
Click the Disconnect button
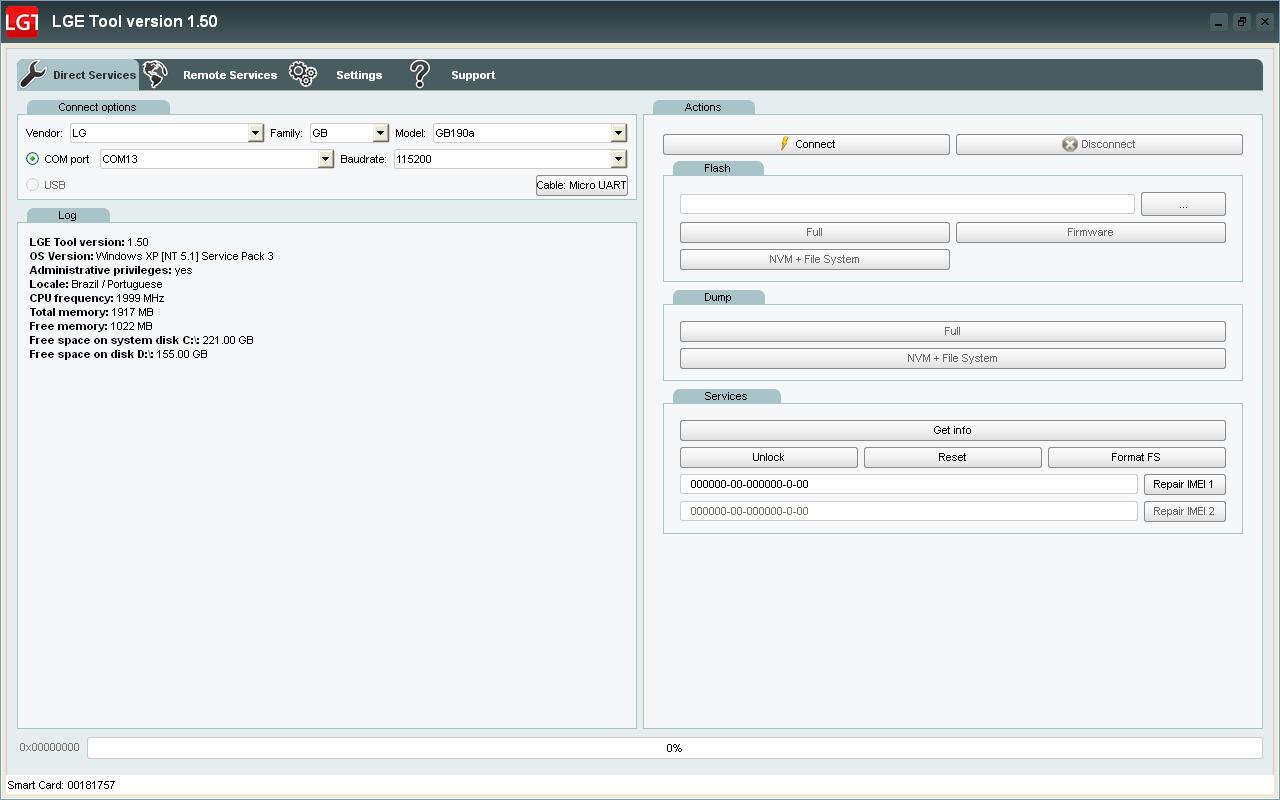coord(1099,144)
